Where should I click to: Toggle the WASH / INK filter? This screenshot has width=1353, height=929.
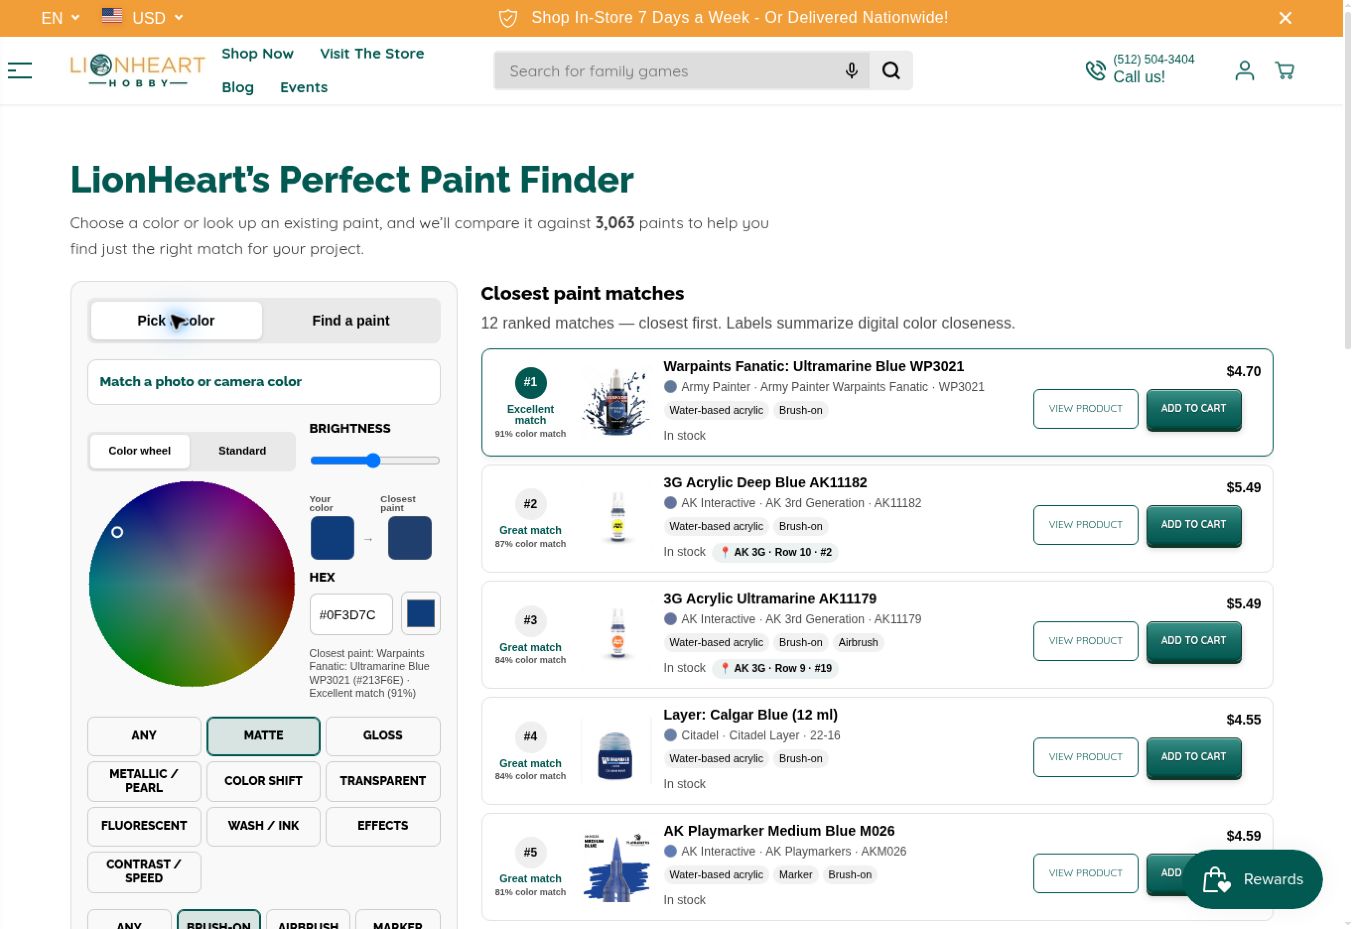coord(264,826)
